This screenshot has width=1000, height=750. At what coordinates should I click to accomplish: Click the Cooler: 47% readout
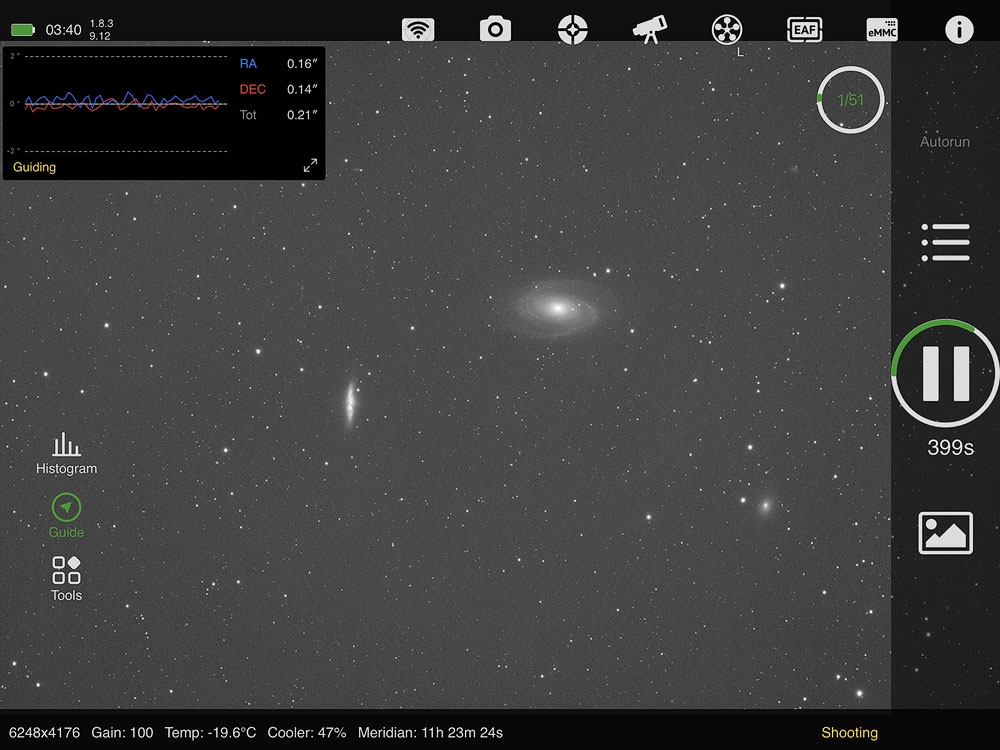[x=307, y=733]
